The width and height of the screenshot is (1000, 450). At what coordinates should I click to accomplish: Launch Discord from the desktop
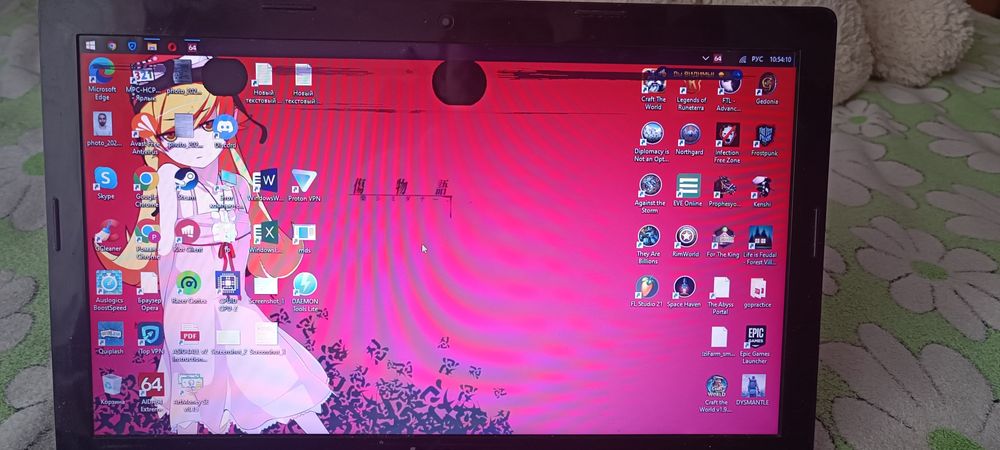click(x=225, y=132)
